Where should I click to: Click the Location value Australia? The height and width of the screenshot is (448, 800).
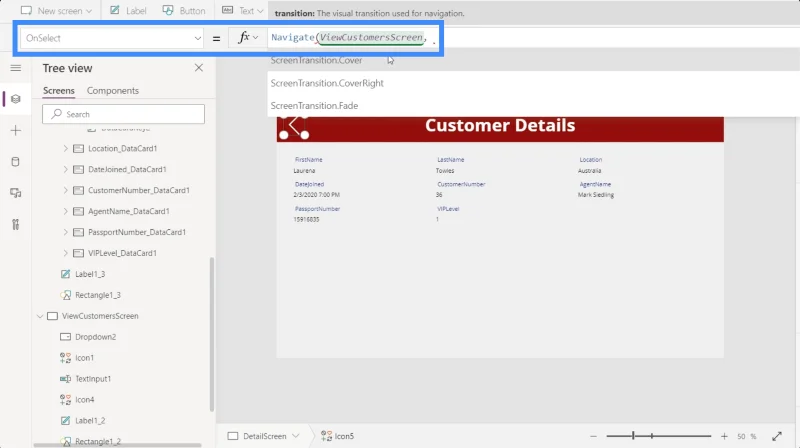[589, 170]
